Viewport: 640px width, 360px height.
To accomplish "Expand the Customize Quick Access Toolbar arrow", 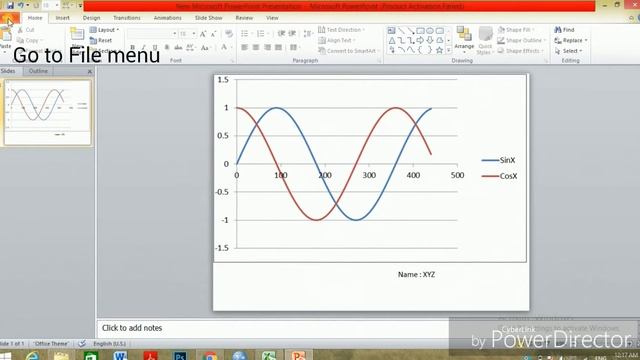I will [80, 6].
